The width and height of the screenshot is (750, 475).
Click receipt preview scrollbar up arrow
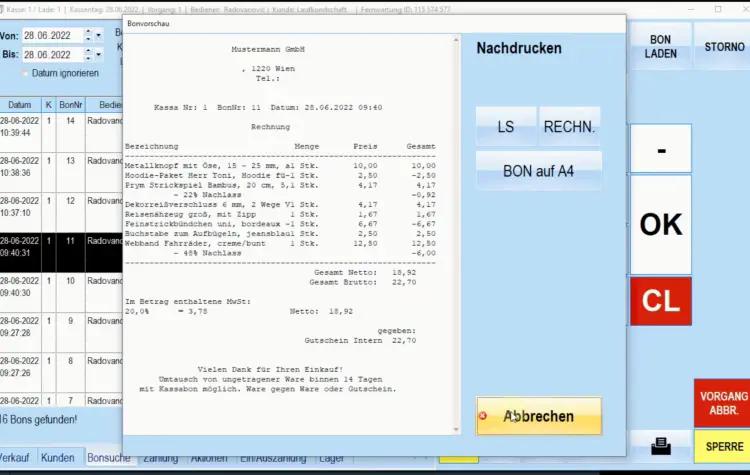(456, 40)
